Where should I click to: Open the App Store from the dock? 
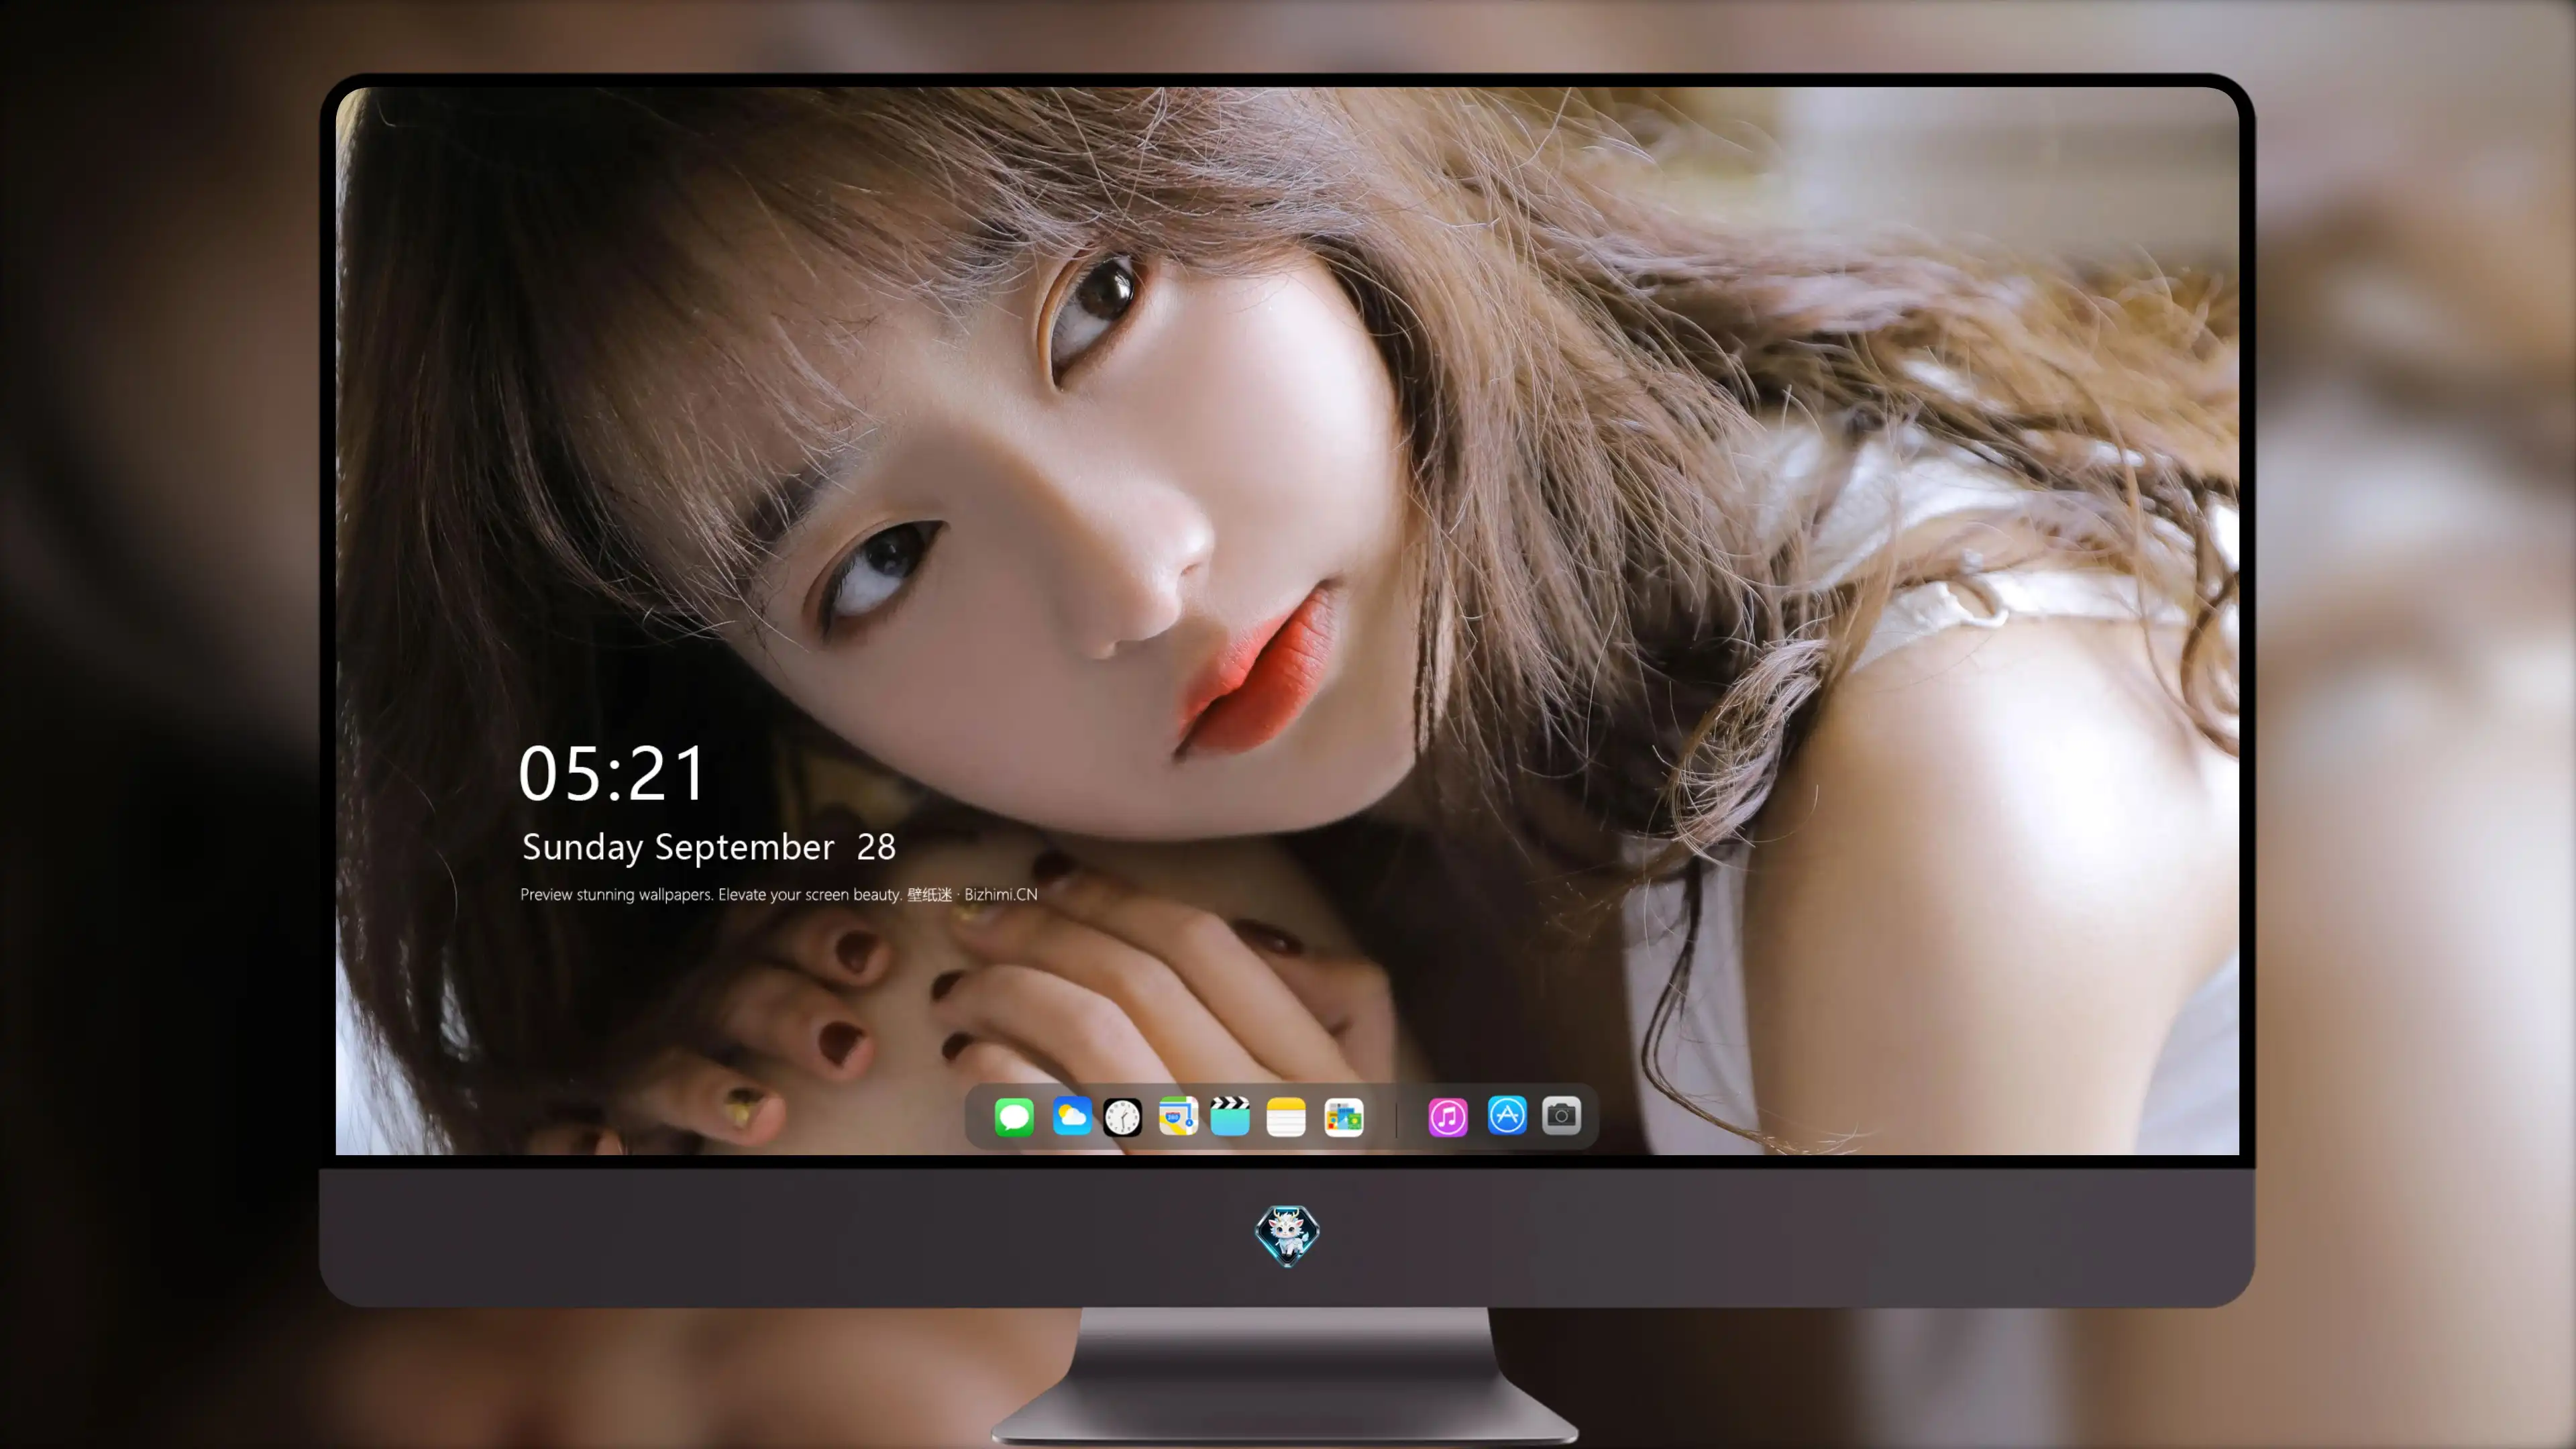click(x=1506, y=1116)
